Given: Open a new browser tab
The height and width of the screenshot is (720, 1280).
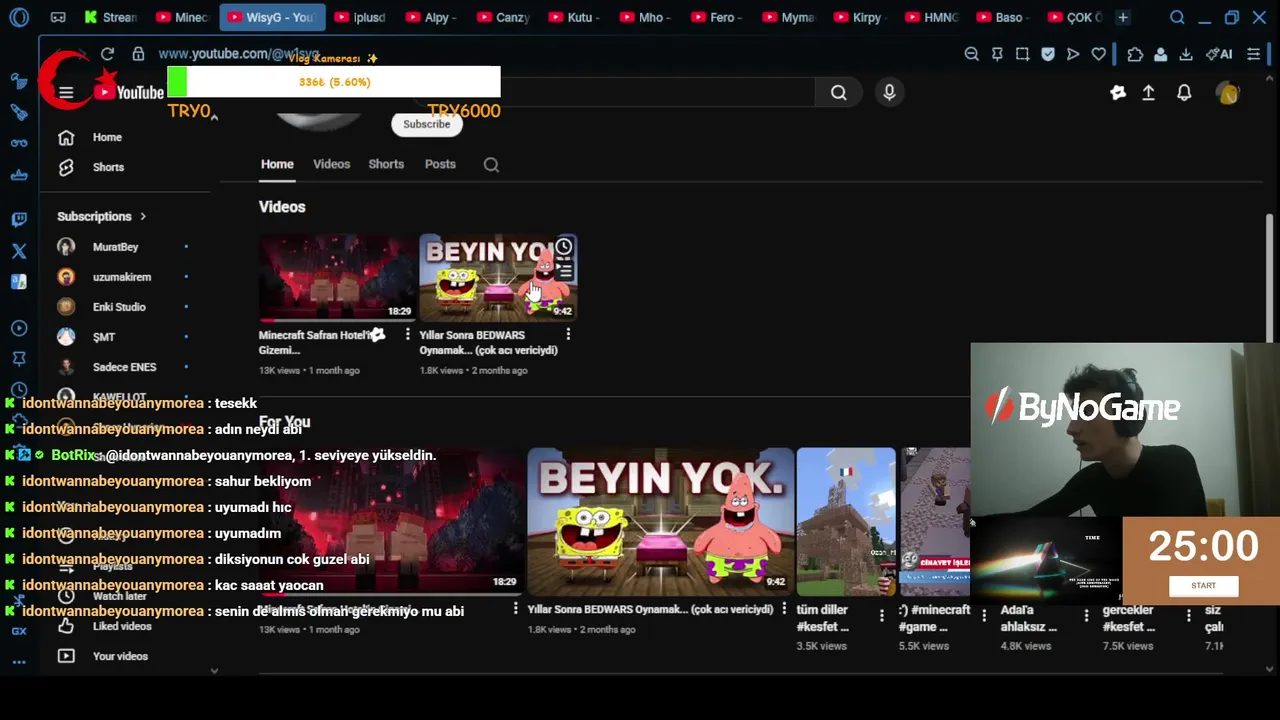Looking at the screenshot, I should [x=1123, y=17].
